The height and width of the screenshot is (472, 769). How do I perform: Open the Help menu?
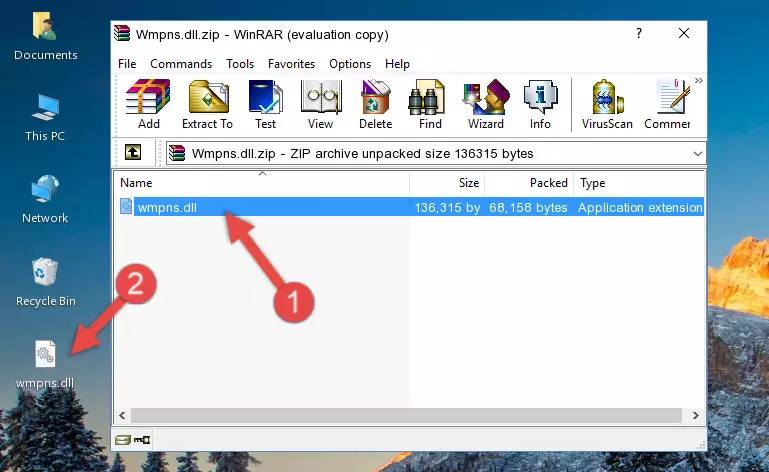pos(397,64)
